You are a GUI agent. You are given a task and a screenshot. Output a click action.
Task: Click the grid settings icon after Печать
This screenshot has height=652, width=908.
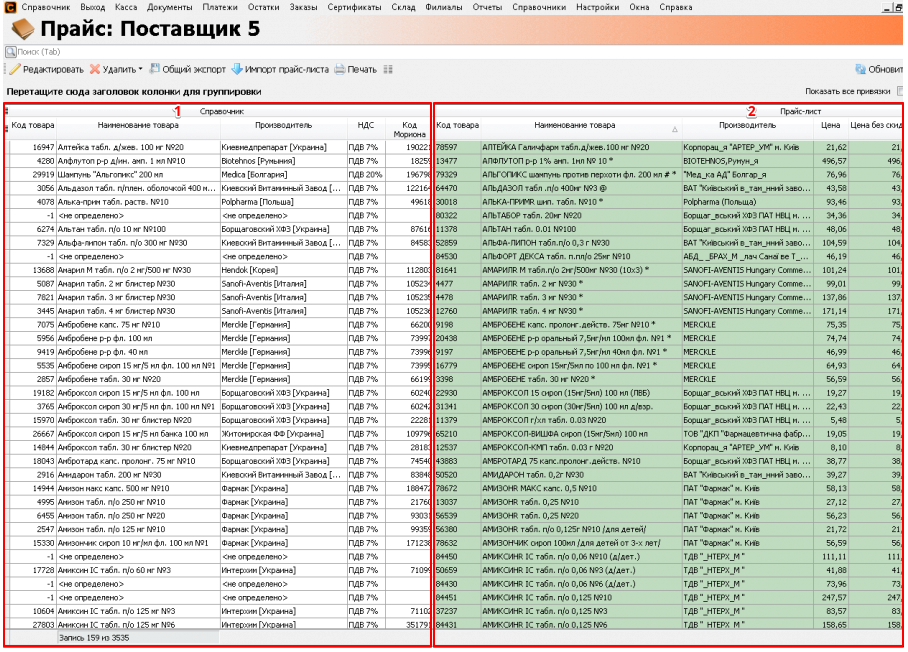click(388, 70)
